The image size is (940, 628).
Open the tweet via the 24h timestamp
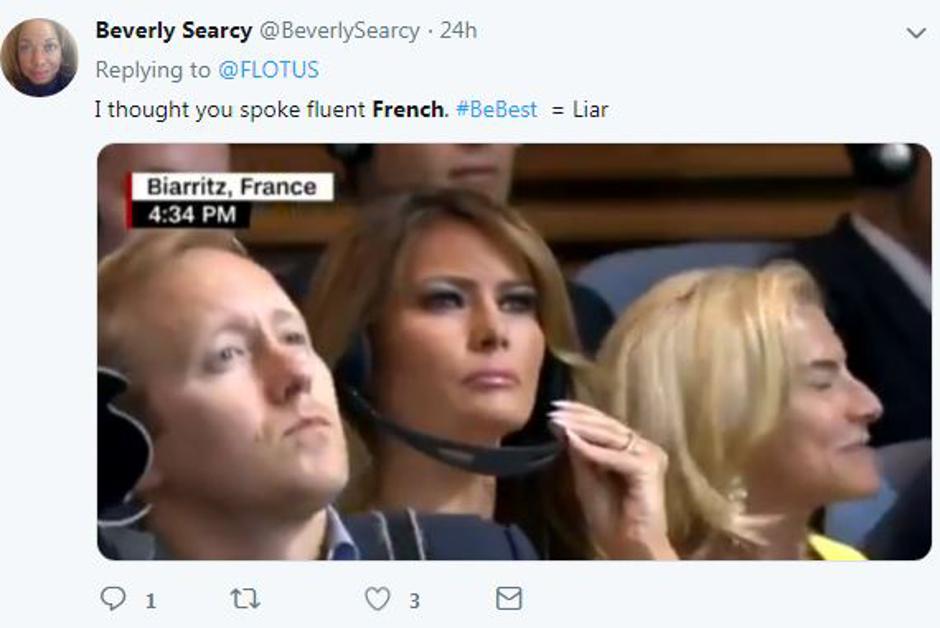pos(455,30)
